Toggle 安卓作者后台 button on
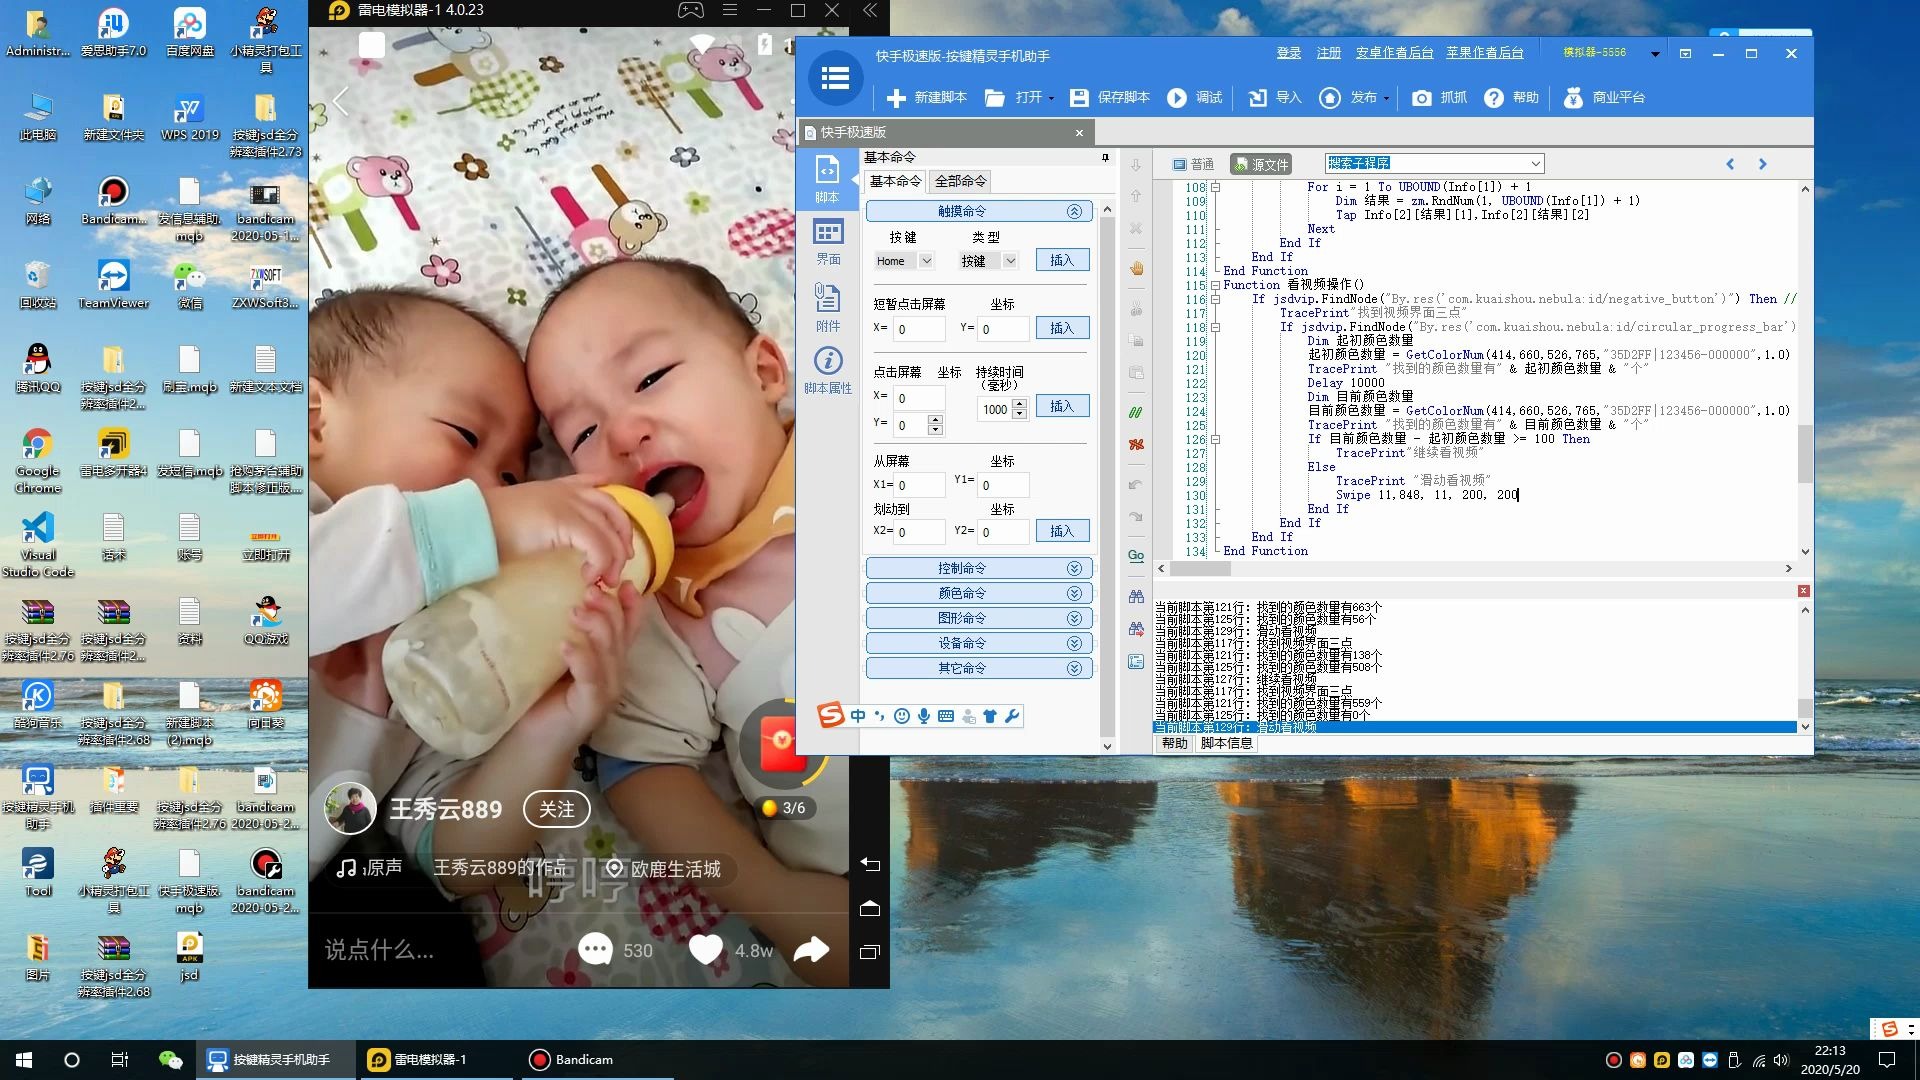The image size is (1920, 1080). [x=1393, y=53]
